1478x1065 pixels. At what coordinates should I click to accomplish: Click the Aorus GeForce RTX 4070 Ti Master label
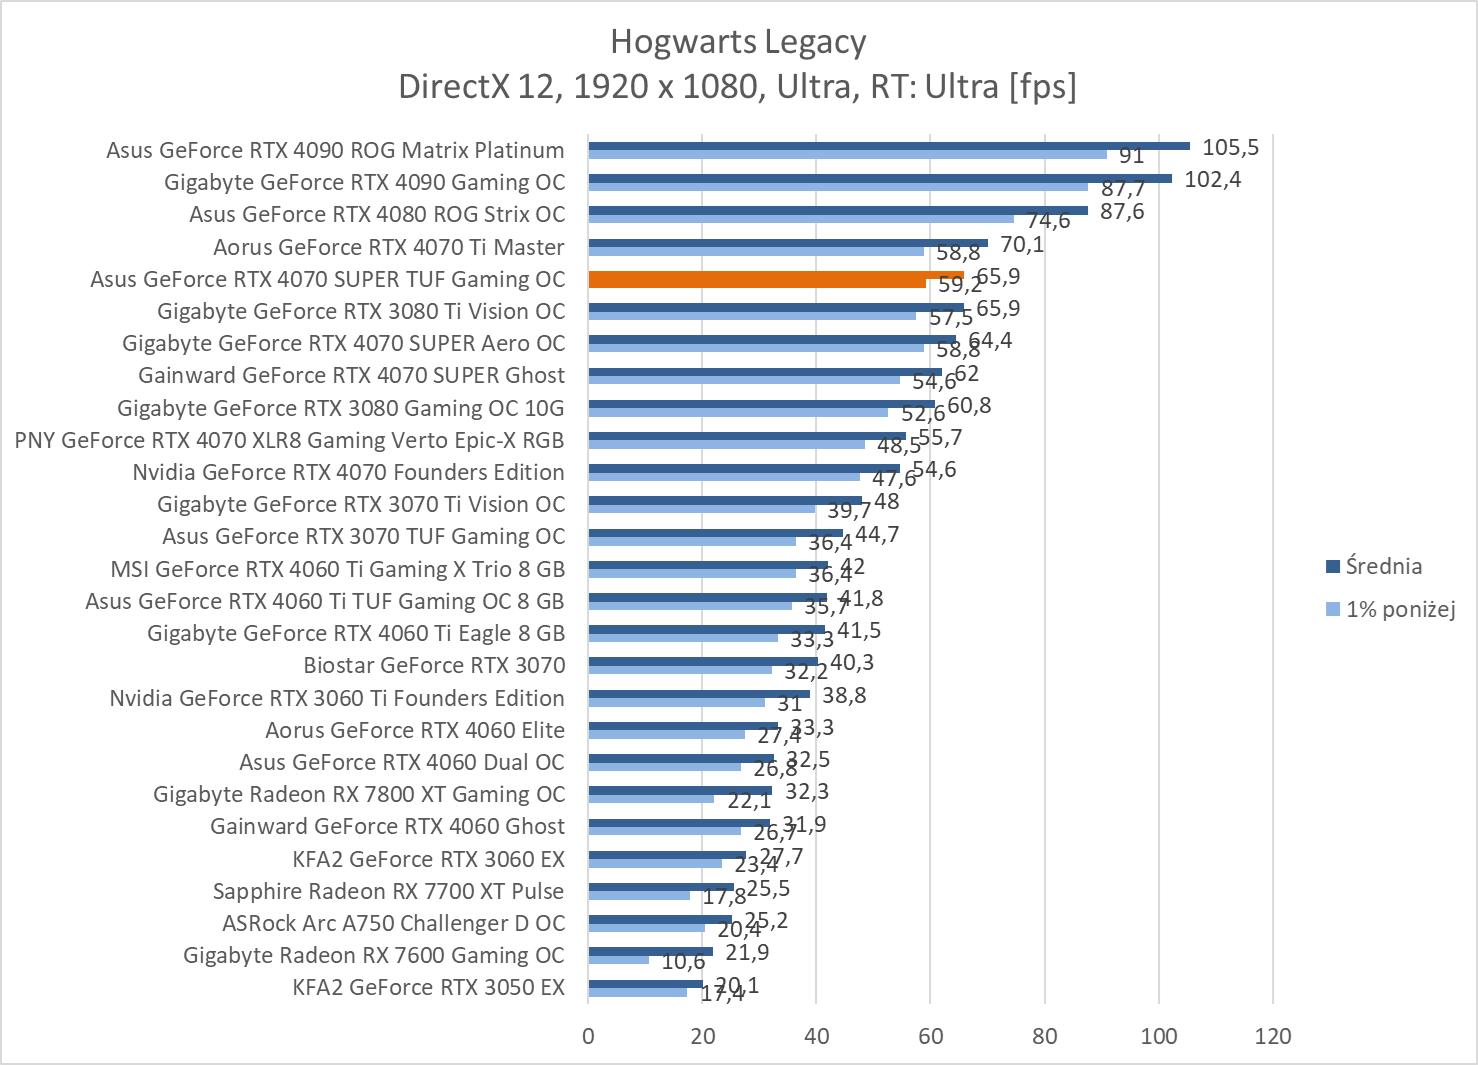pos(388,247)
